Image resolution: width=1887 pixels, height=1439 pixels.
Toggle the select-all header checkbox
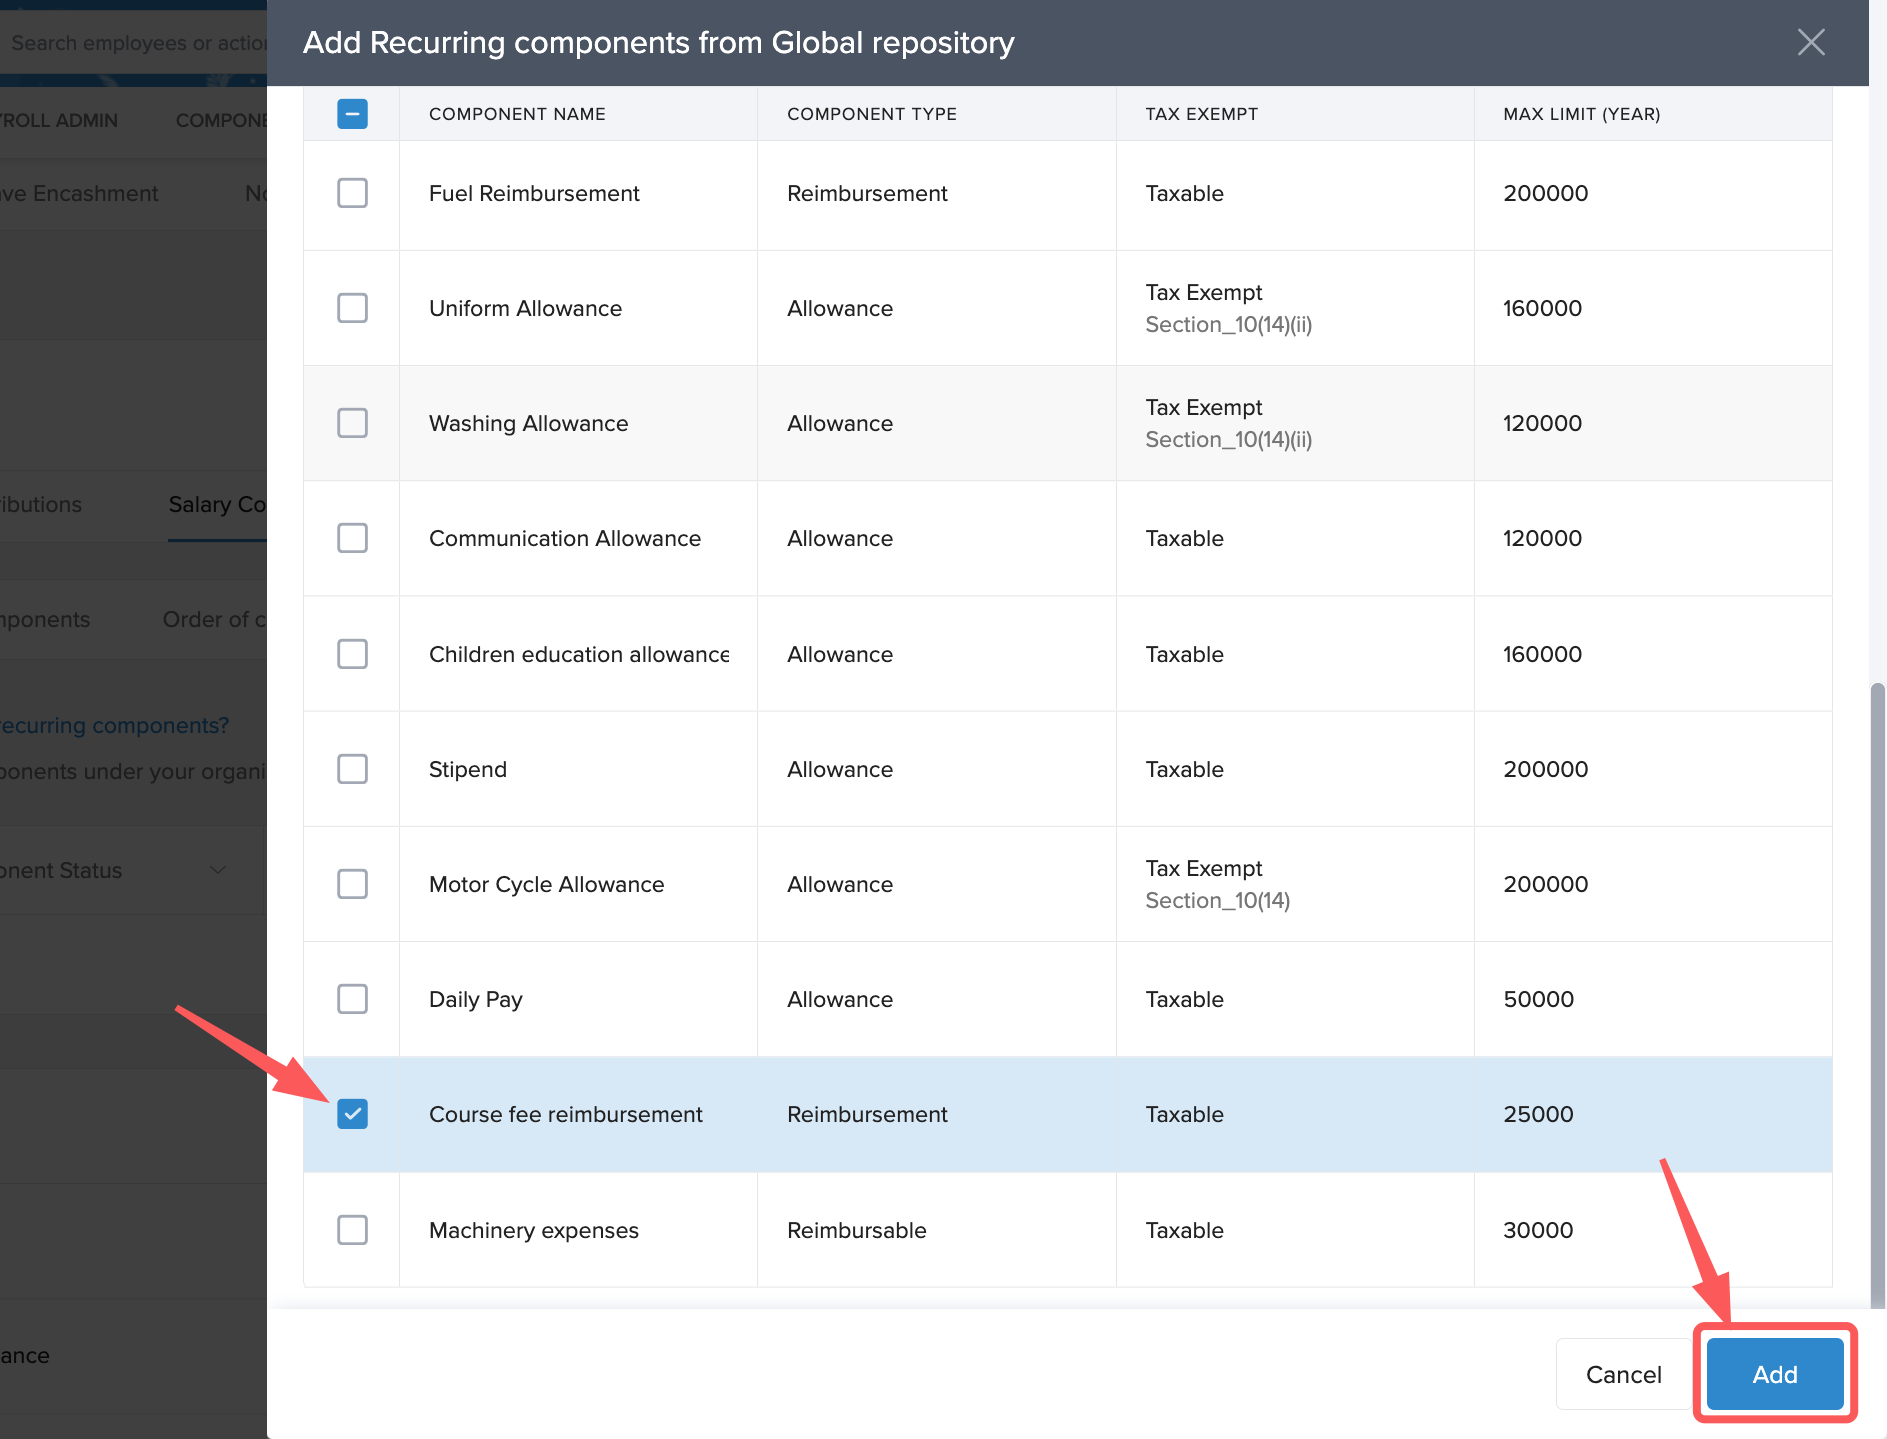[352, 114]
